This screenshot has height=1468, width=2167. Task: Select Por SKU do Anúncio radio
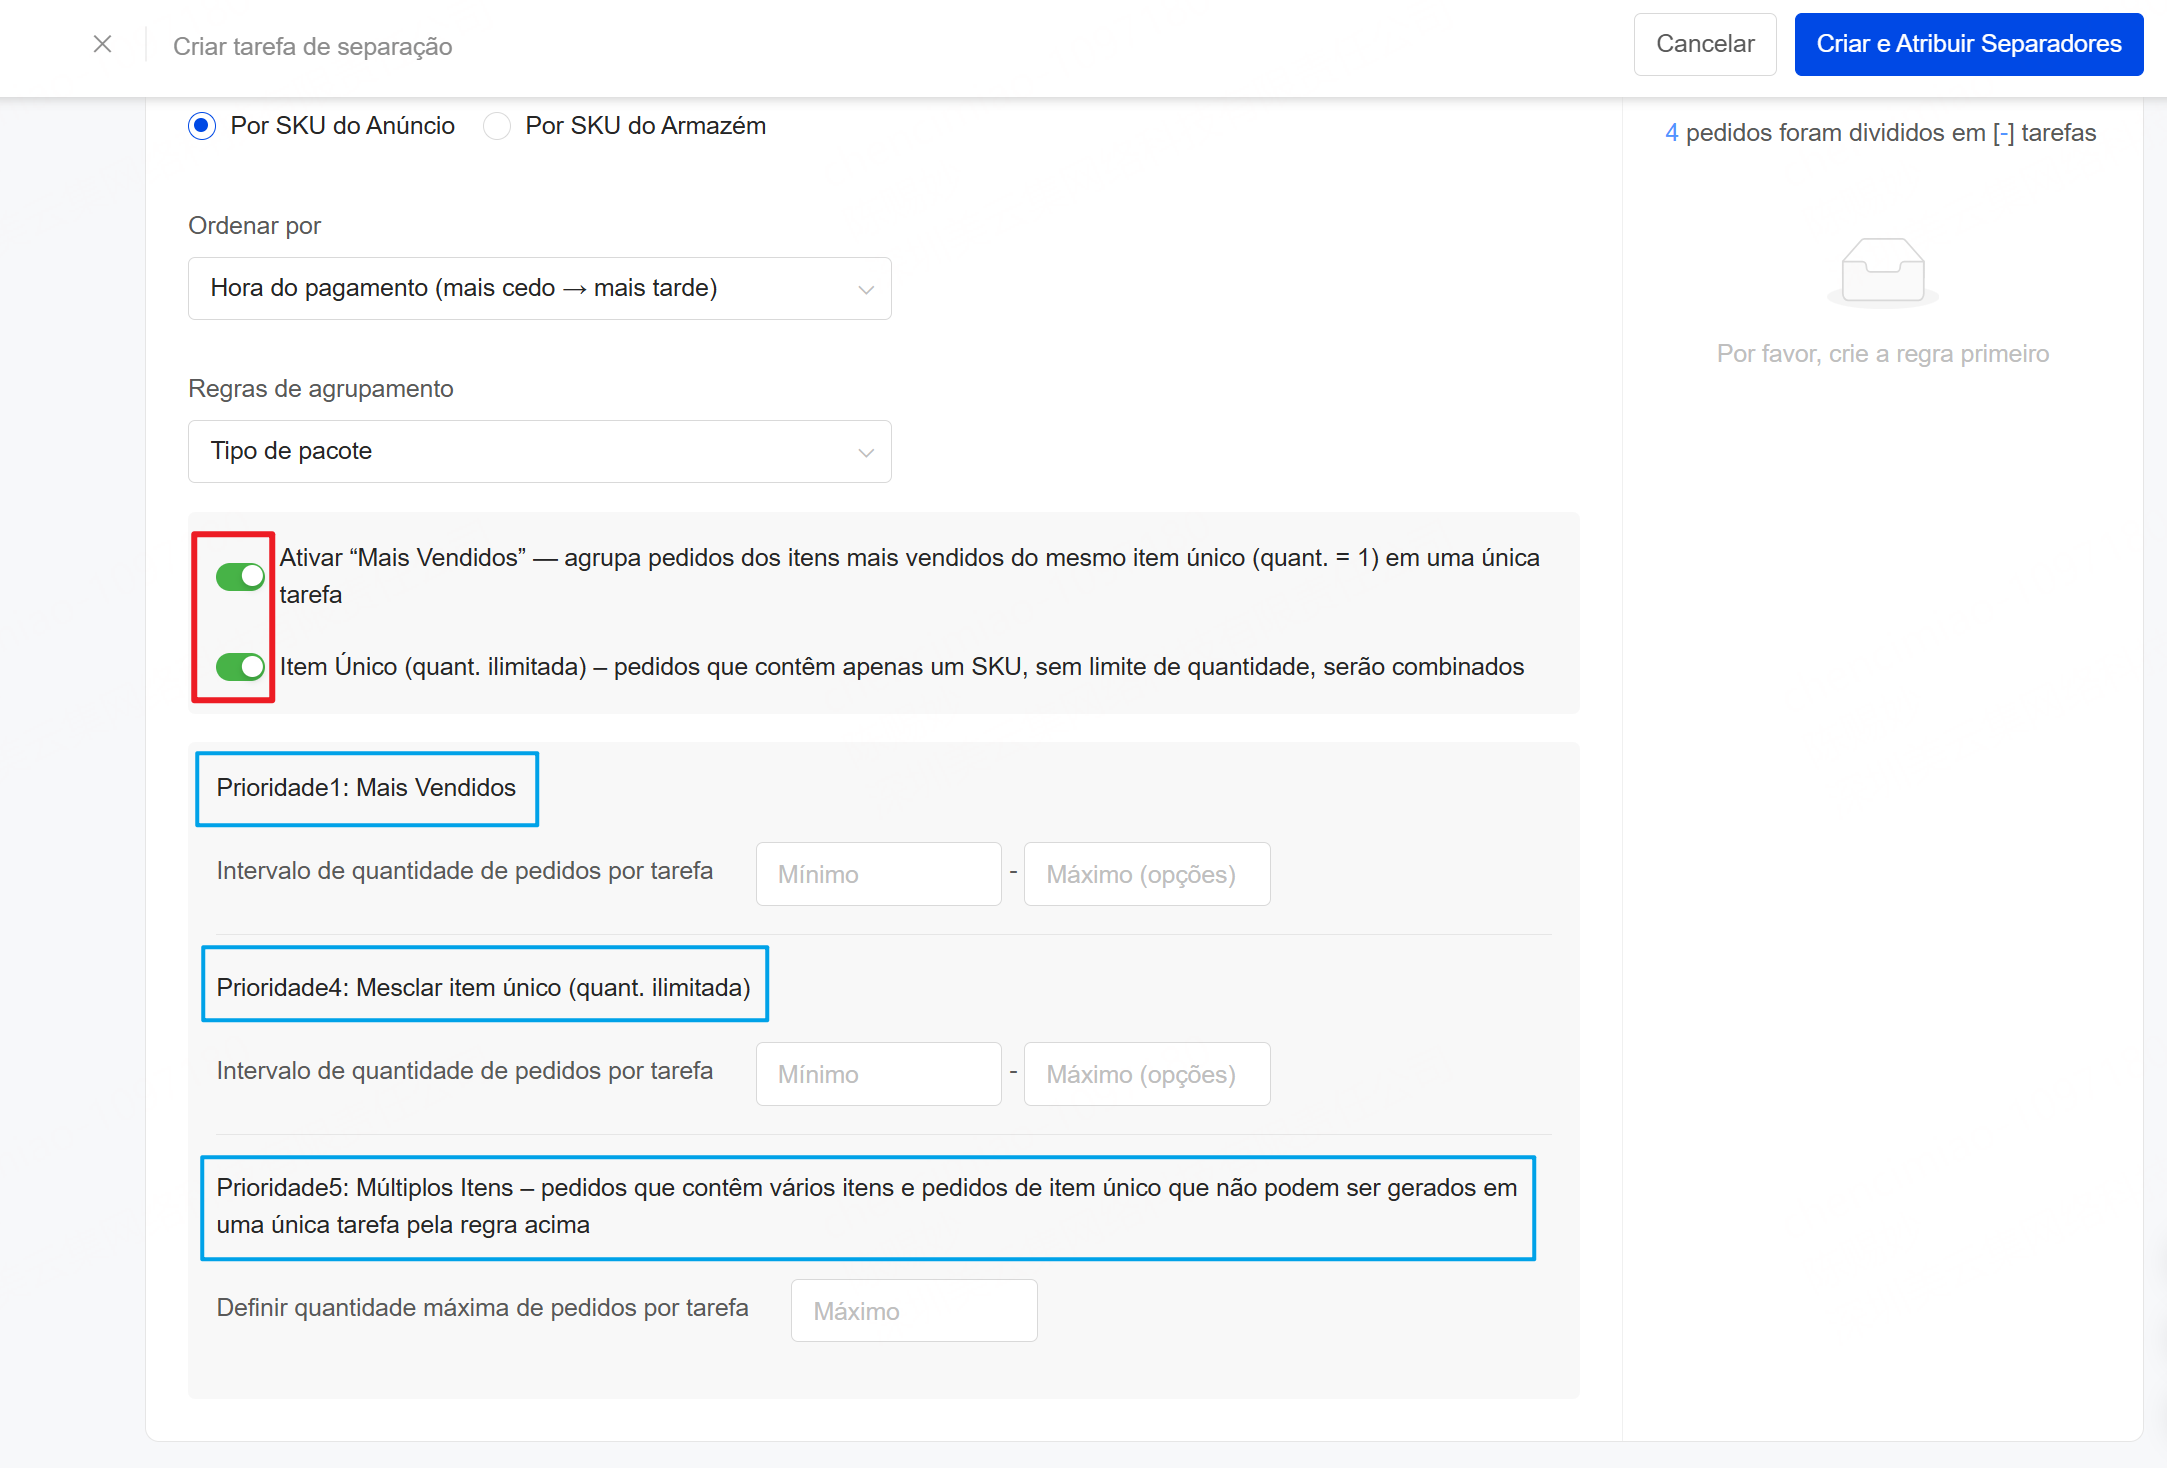tap(202, 126)
